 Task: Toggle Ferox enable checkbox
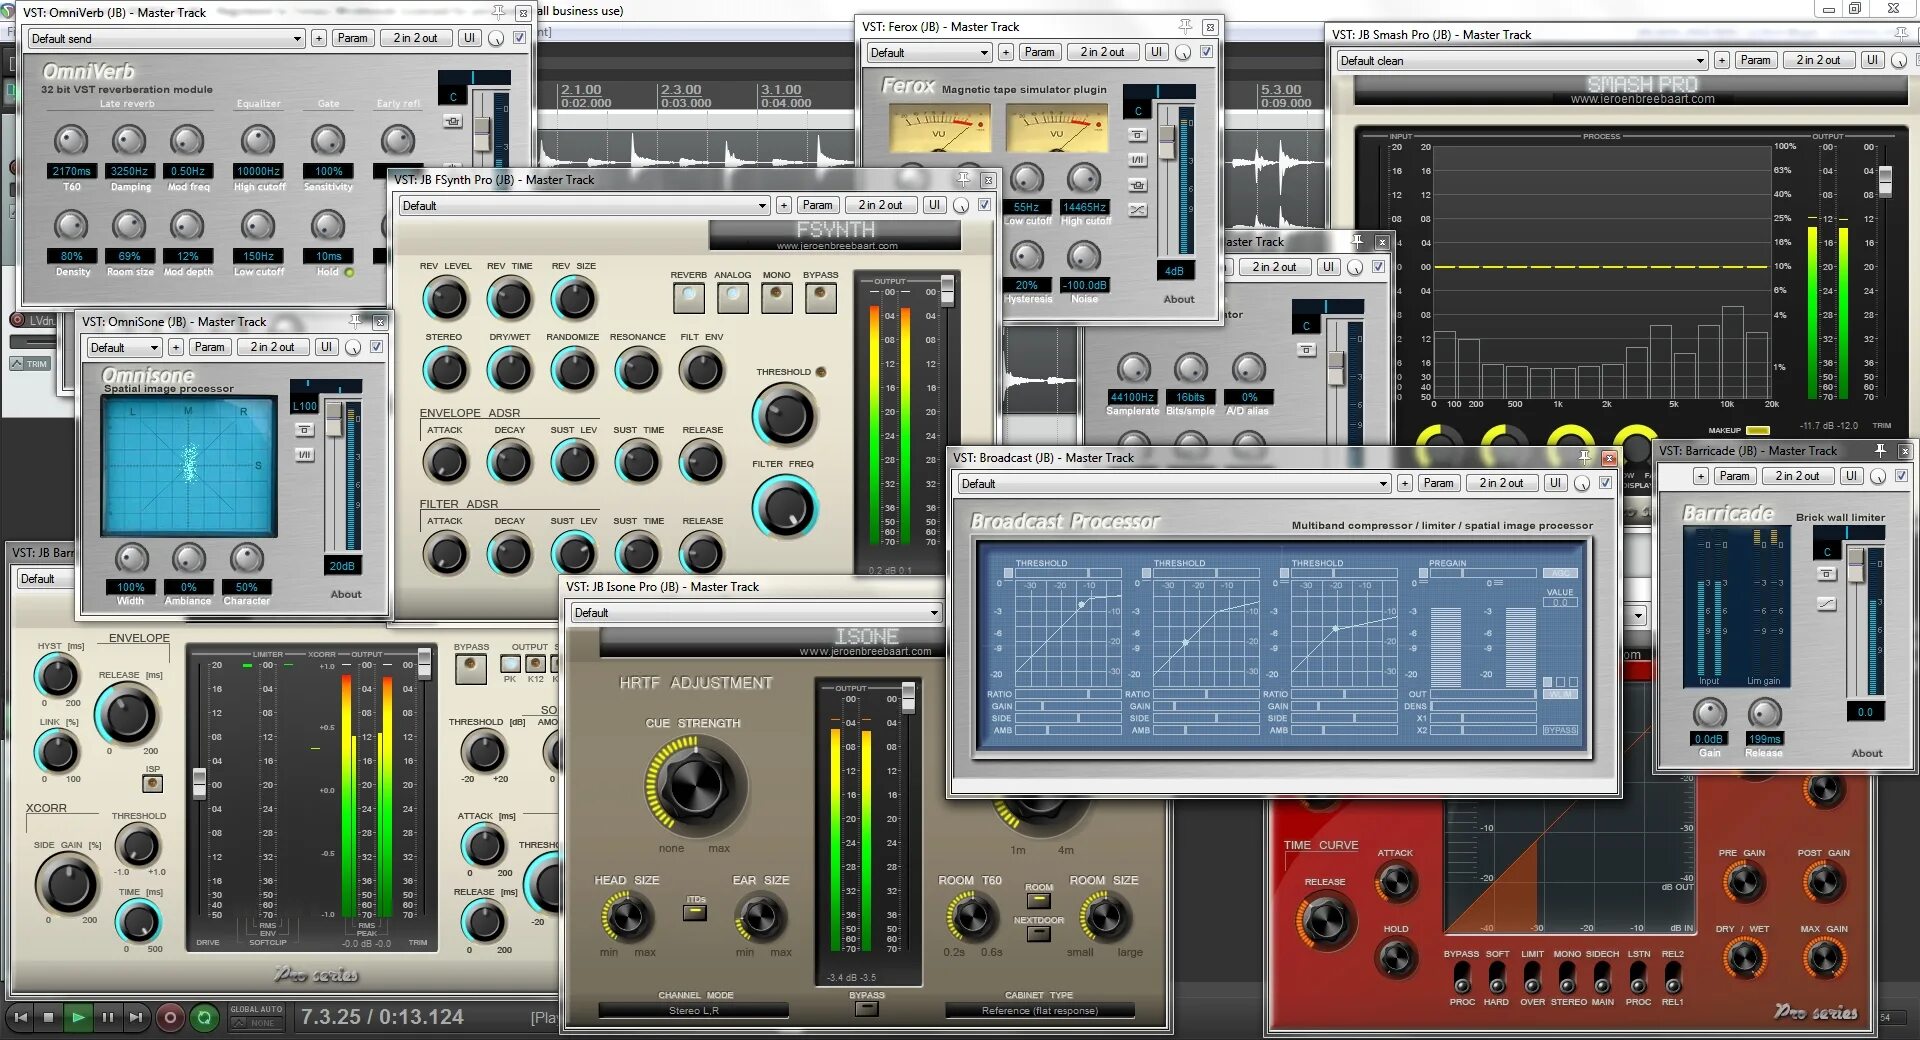pyautogui.click(x=1206, y=52)
